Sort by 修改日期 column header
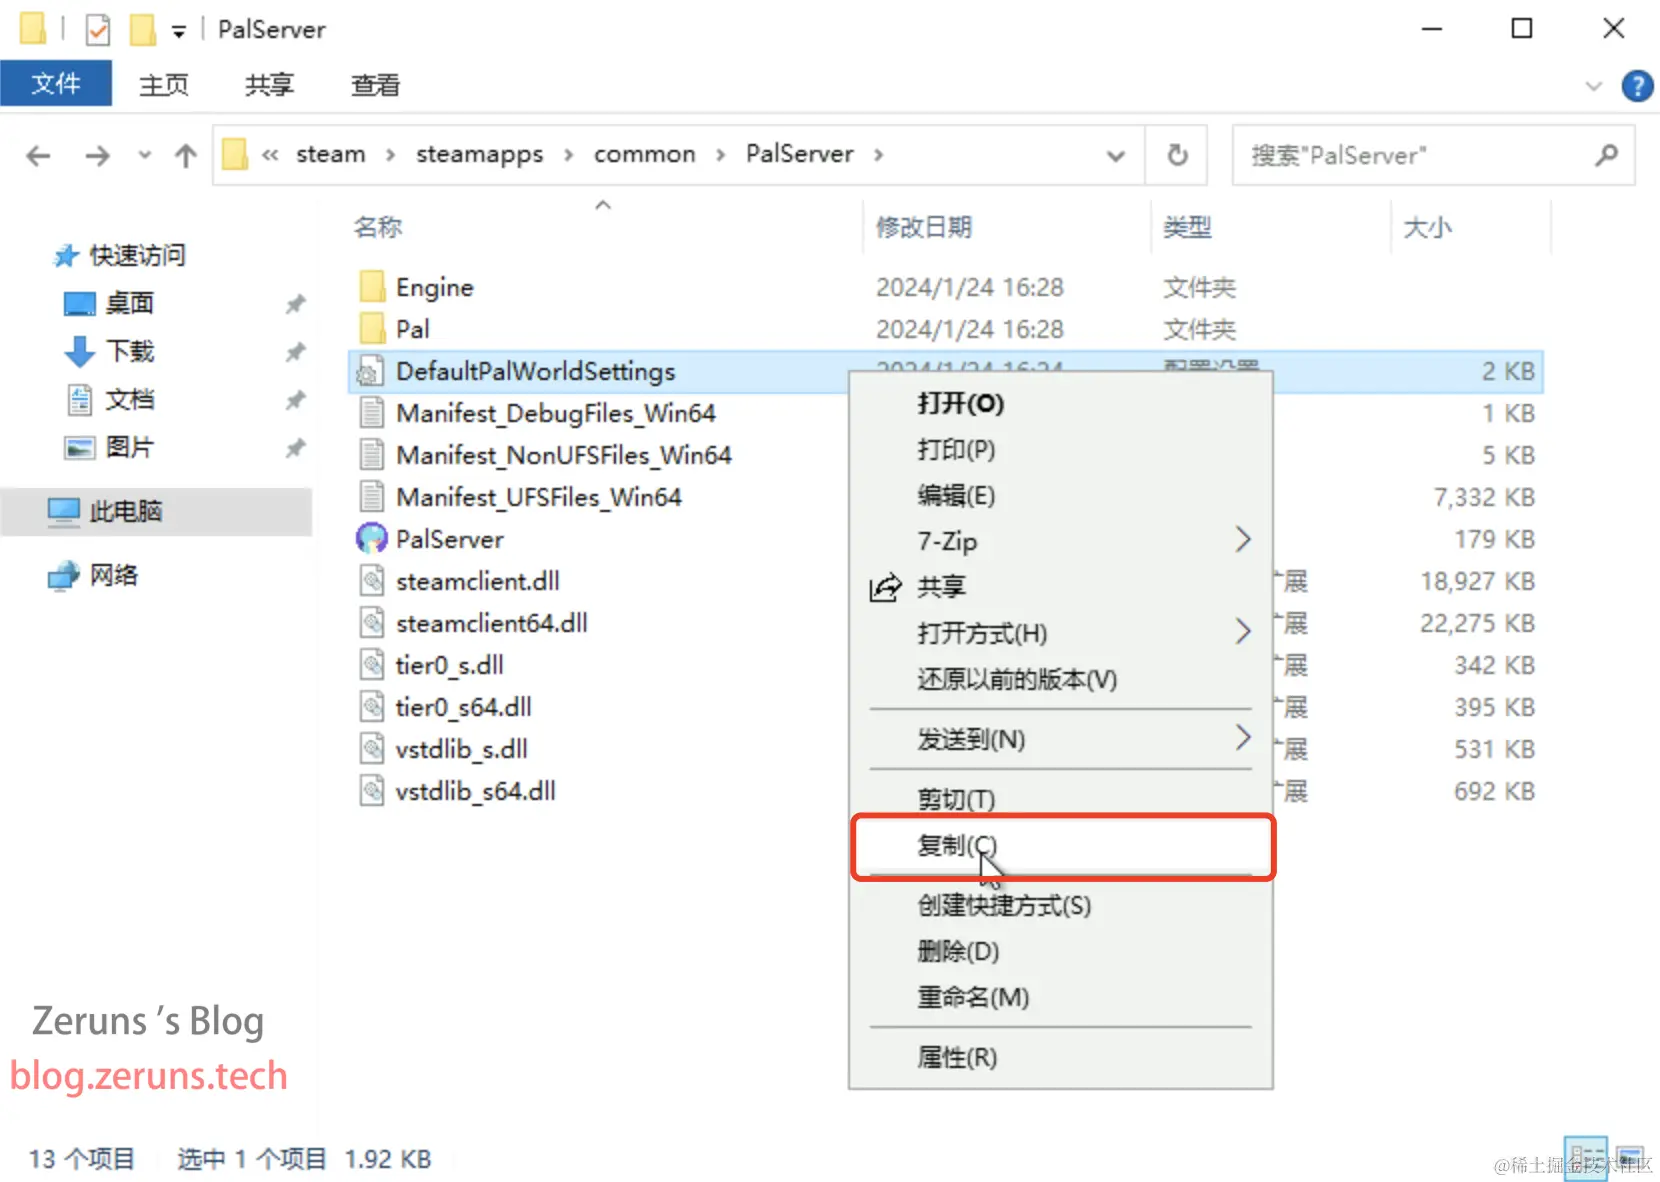Viewport: 1660px width, 1182px height. (924, 227)
